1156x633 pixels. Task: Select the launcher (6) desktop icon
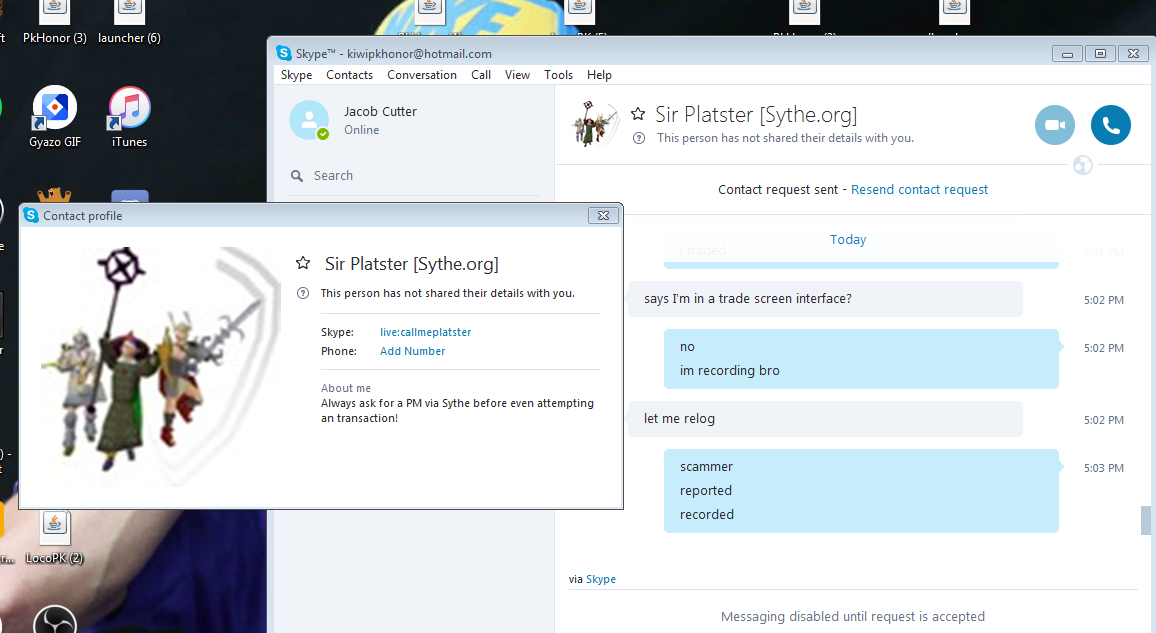129,24
